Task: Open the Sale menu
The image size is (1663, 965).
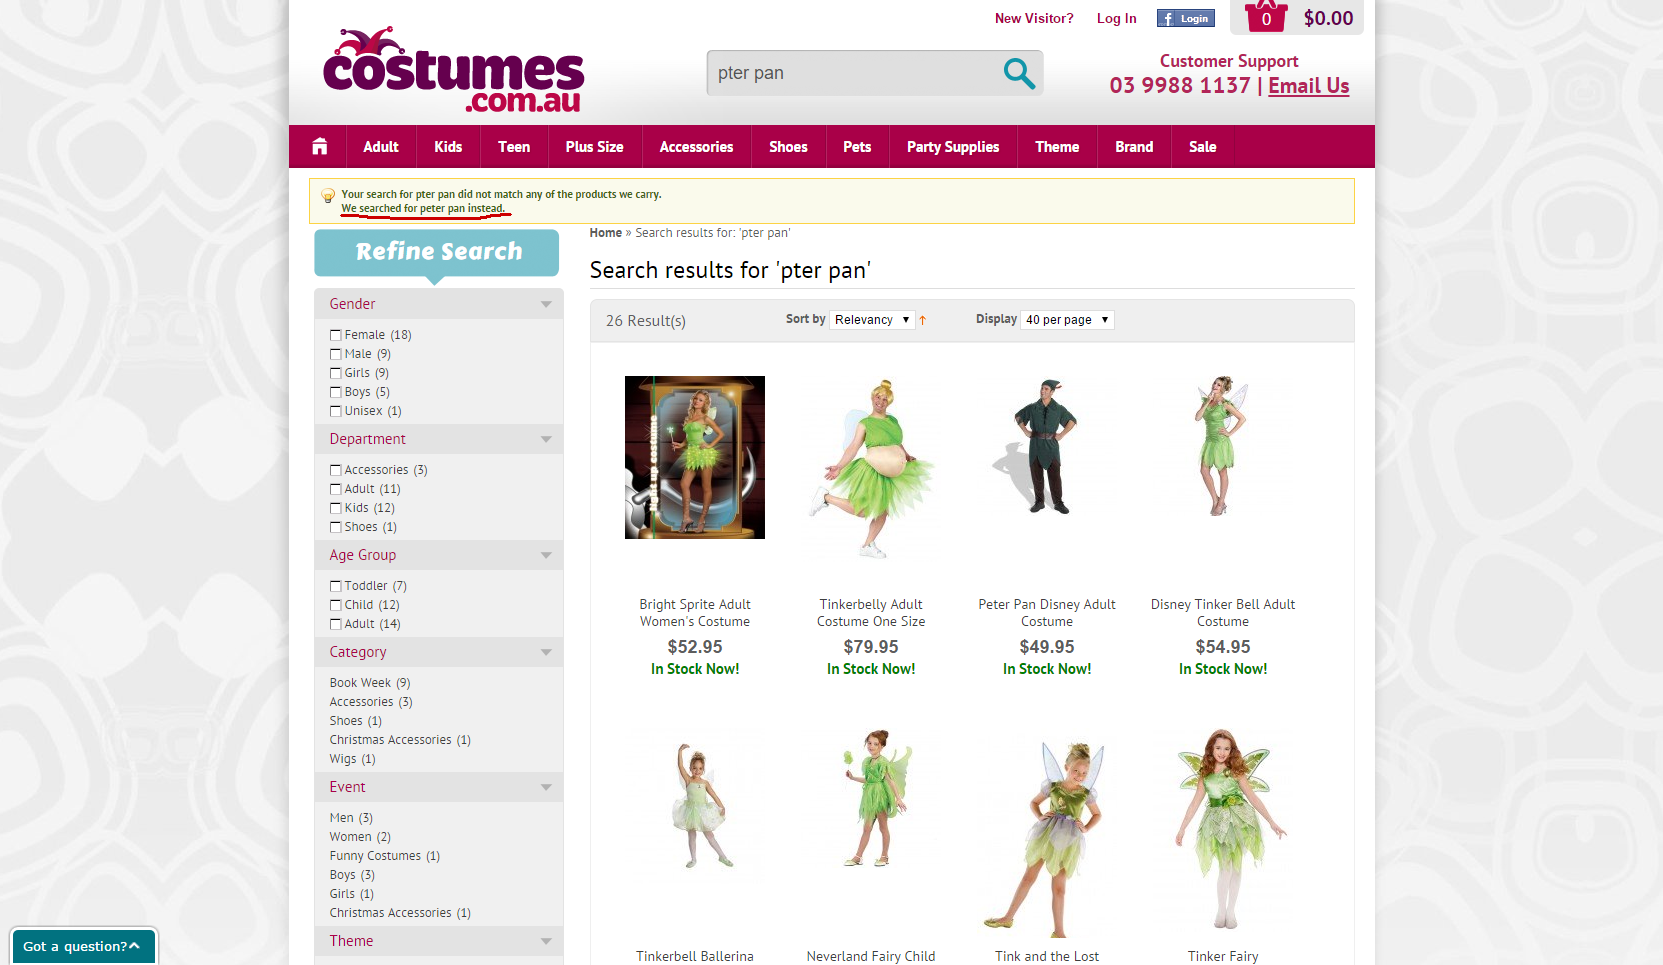Action: [1203, 147]
